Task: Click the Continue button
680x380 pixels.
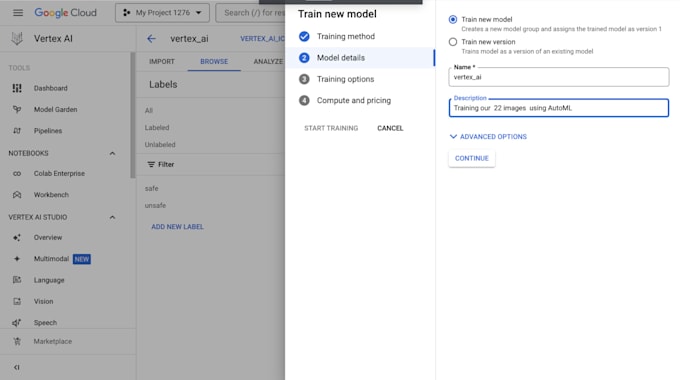Action: pos(472,158)
